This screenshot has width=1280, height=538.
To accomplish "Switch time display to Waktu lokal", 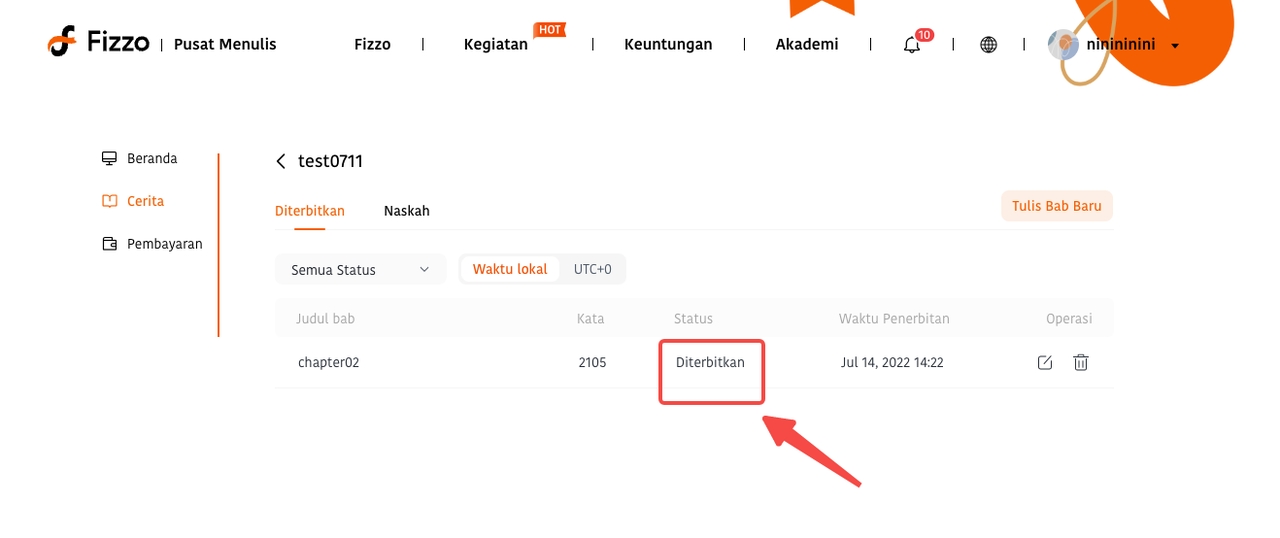I will coord(510,269).
